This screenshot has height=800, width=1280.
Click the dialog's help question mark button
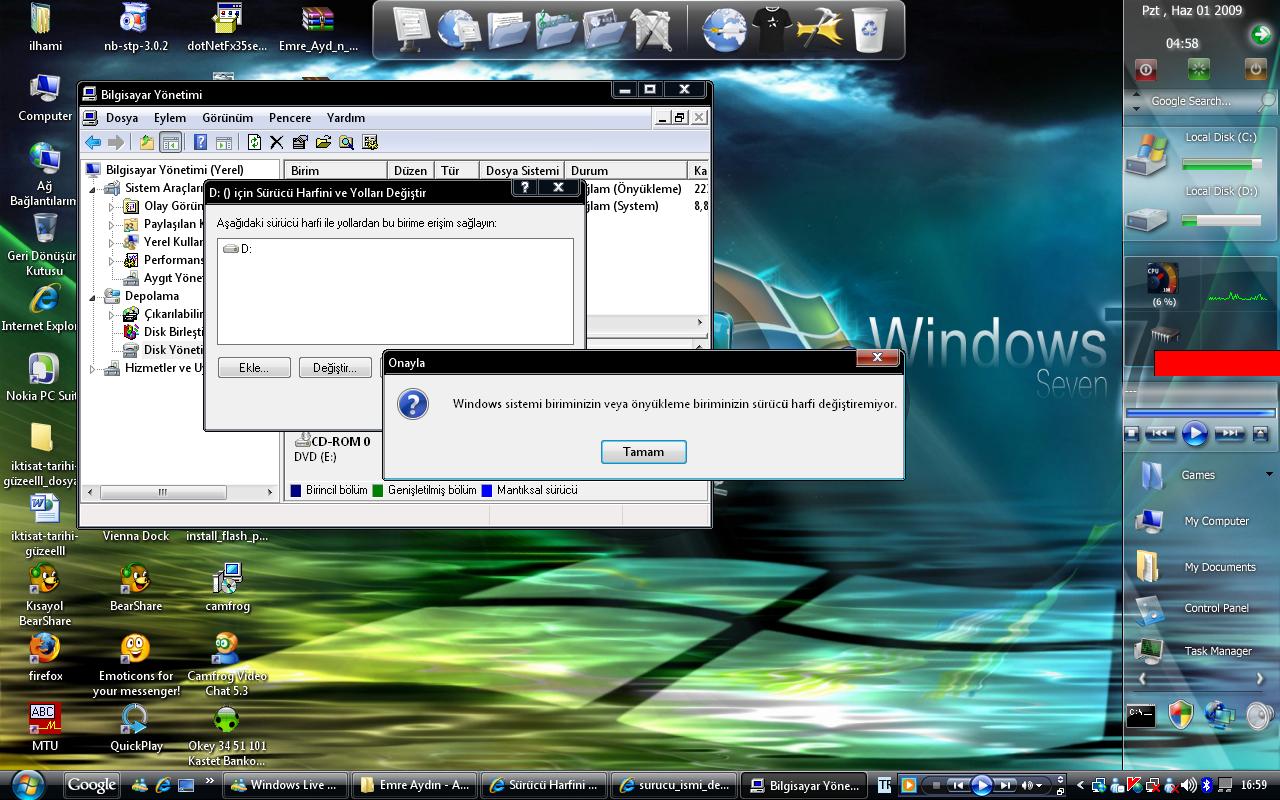click(x=526, y=187)
